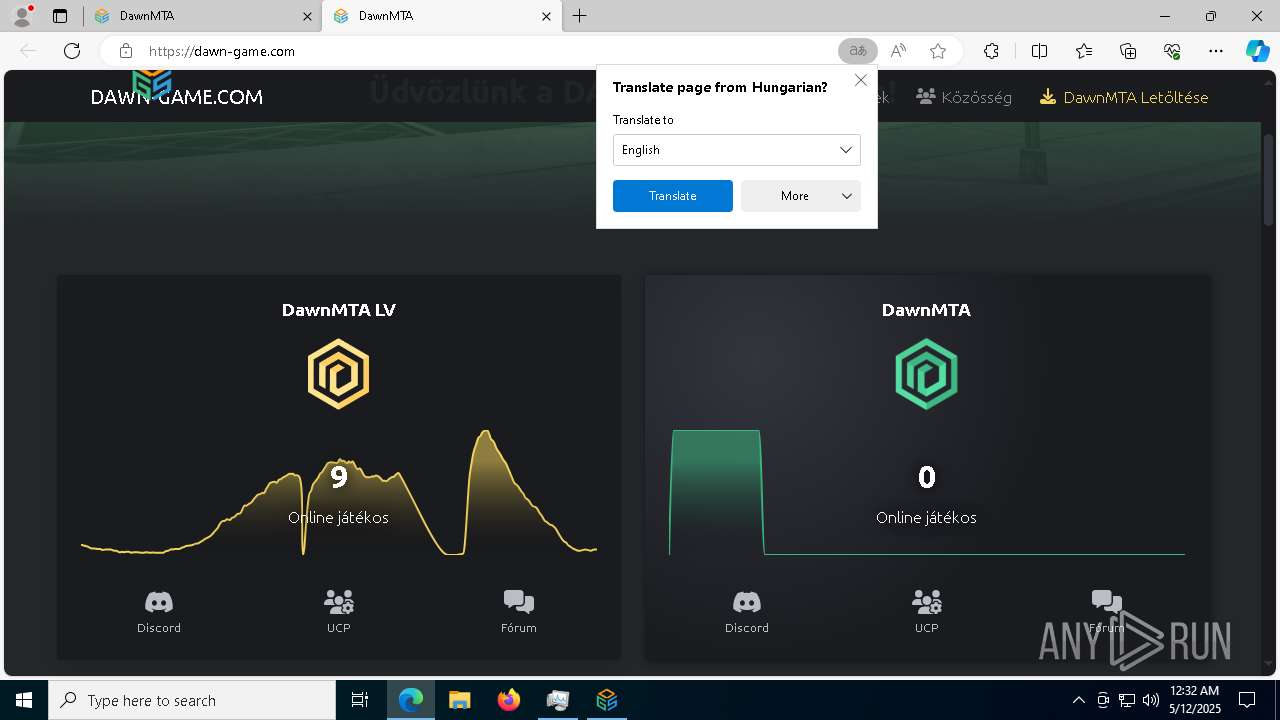Open UCP for DawnMTA server
Screen dimensions: 1280x720
point(927,611)
